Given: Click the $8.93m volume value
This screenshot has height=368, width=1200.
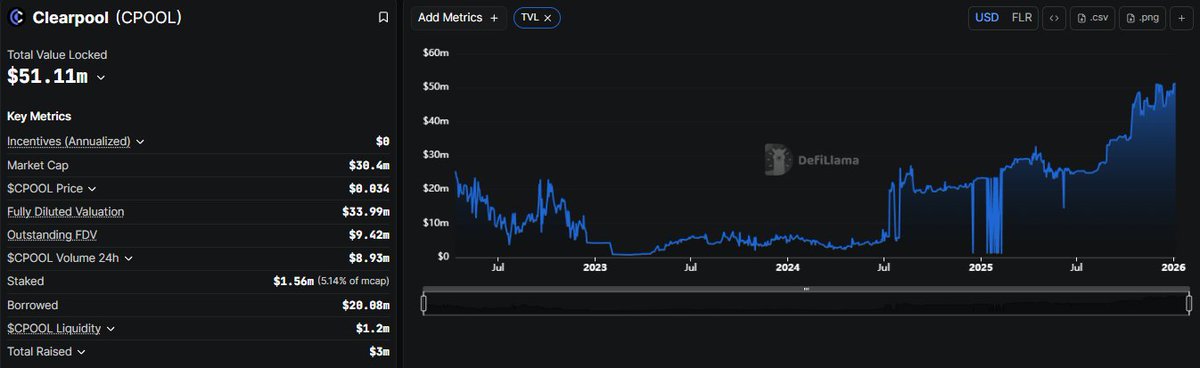Looking at the screenshot, I should coord(369,258).
